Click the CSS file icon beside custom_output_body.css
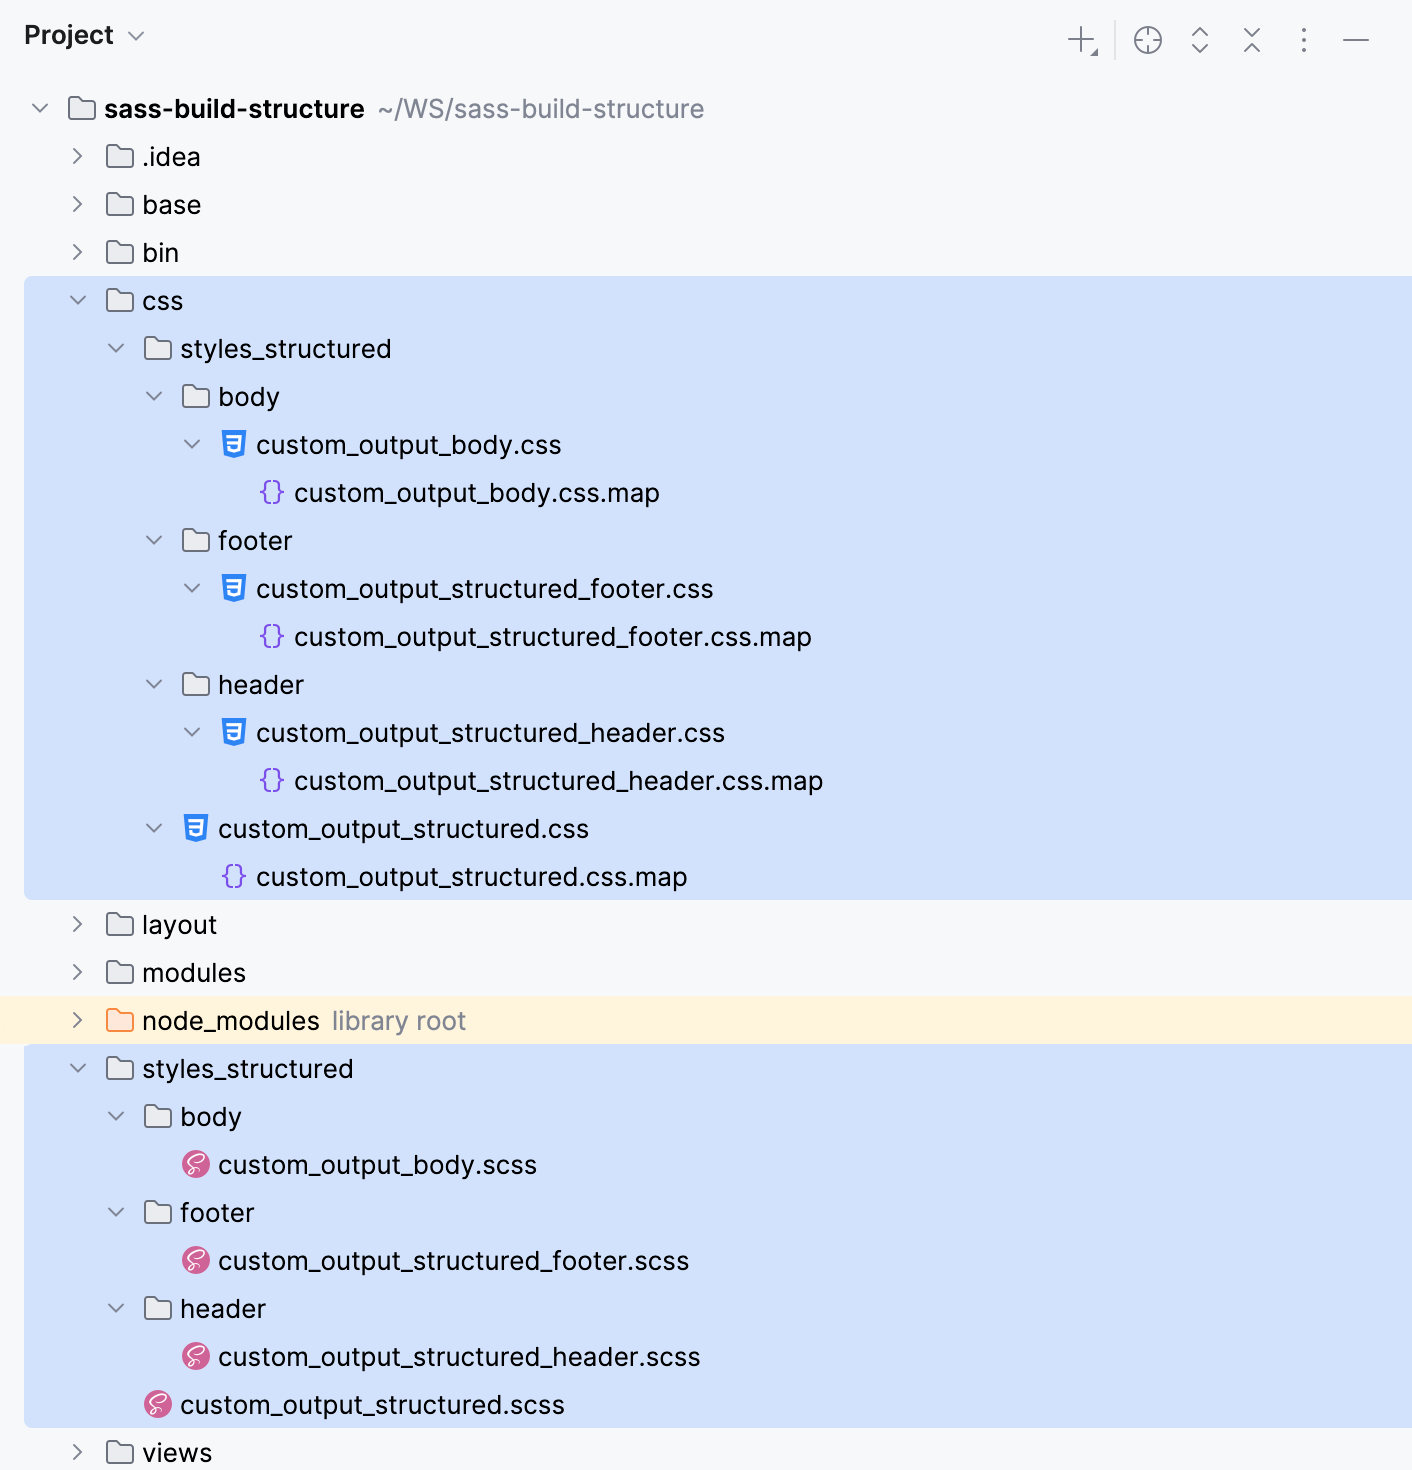 point(233,444)
